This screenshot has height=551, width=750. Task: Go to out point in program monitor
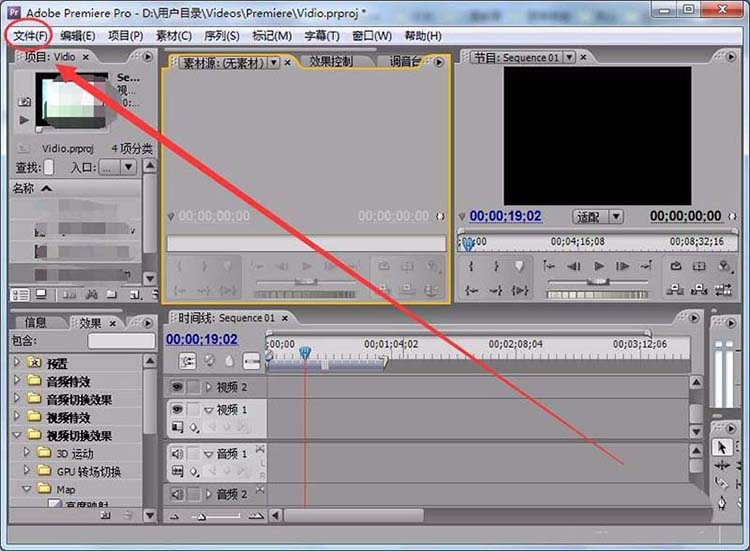pos(646,266)
